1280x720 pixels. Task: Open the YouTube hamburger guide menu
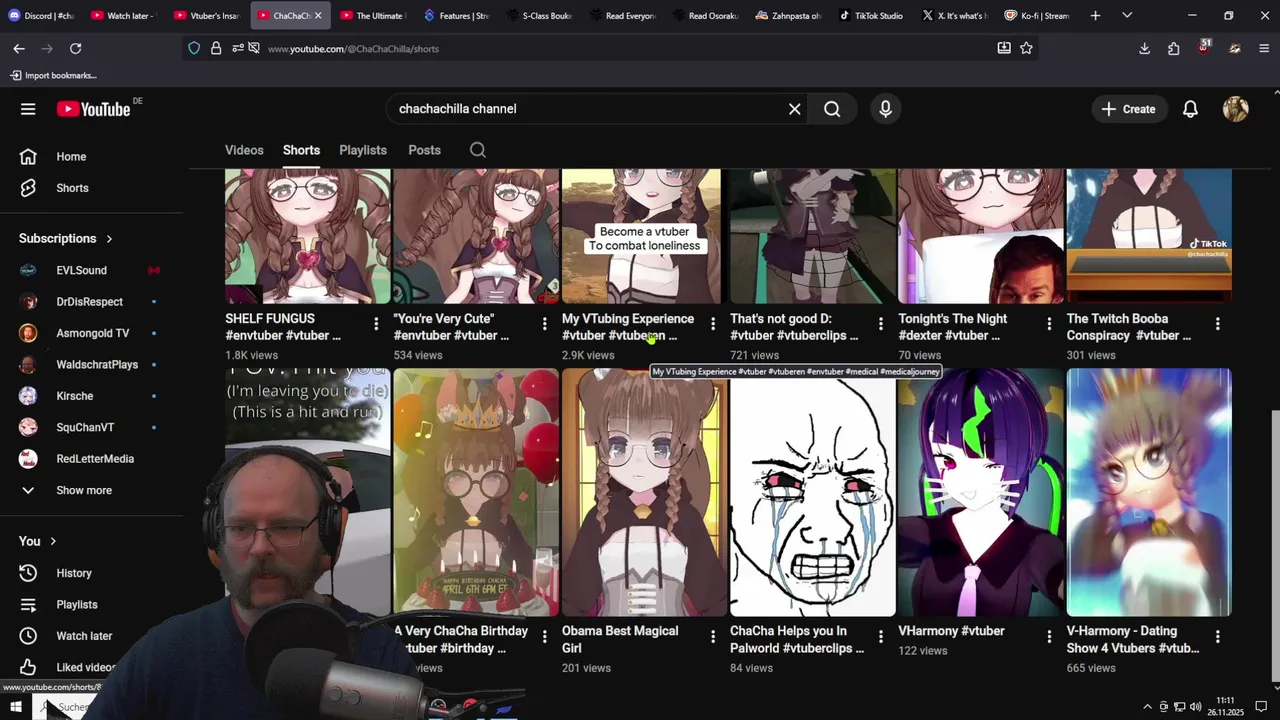point(28,109)
